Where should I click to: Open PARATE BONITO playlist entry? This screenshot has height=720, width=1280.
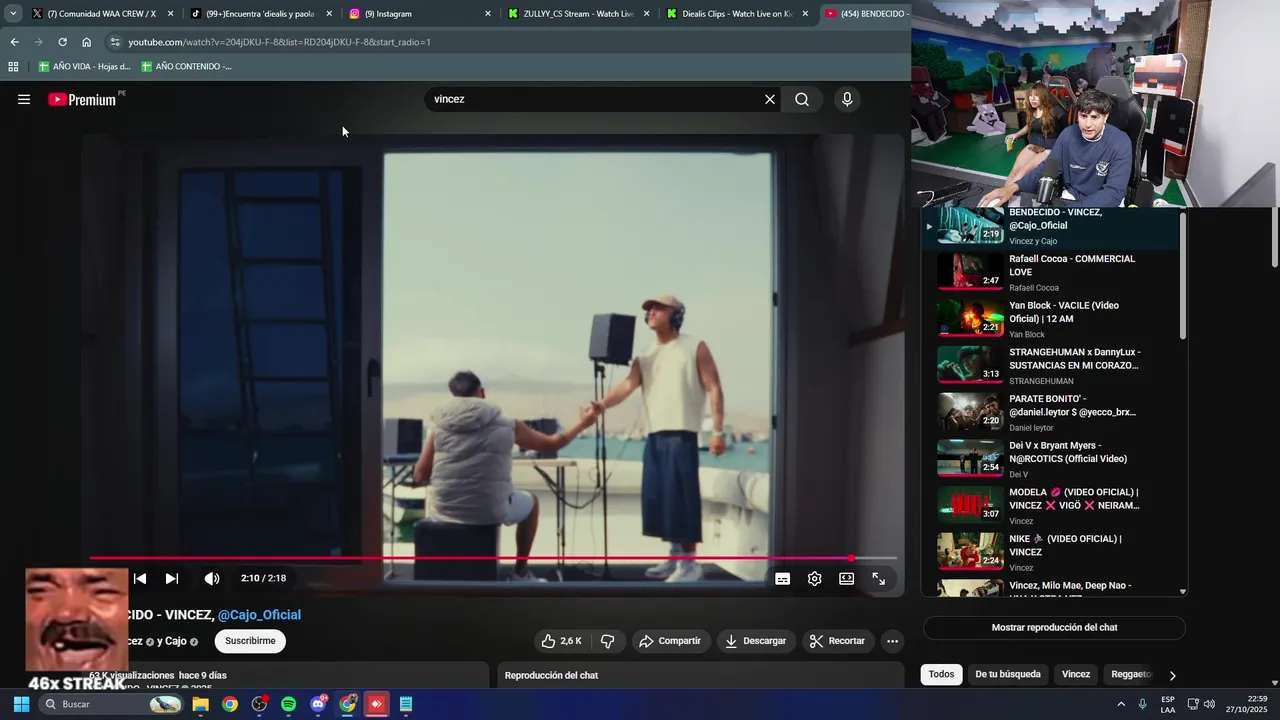[x=1050, y=412]
